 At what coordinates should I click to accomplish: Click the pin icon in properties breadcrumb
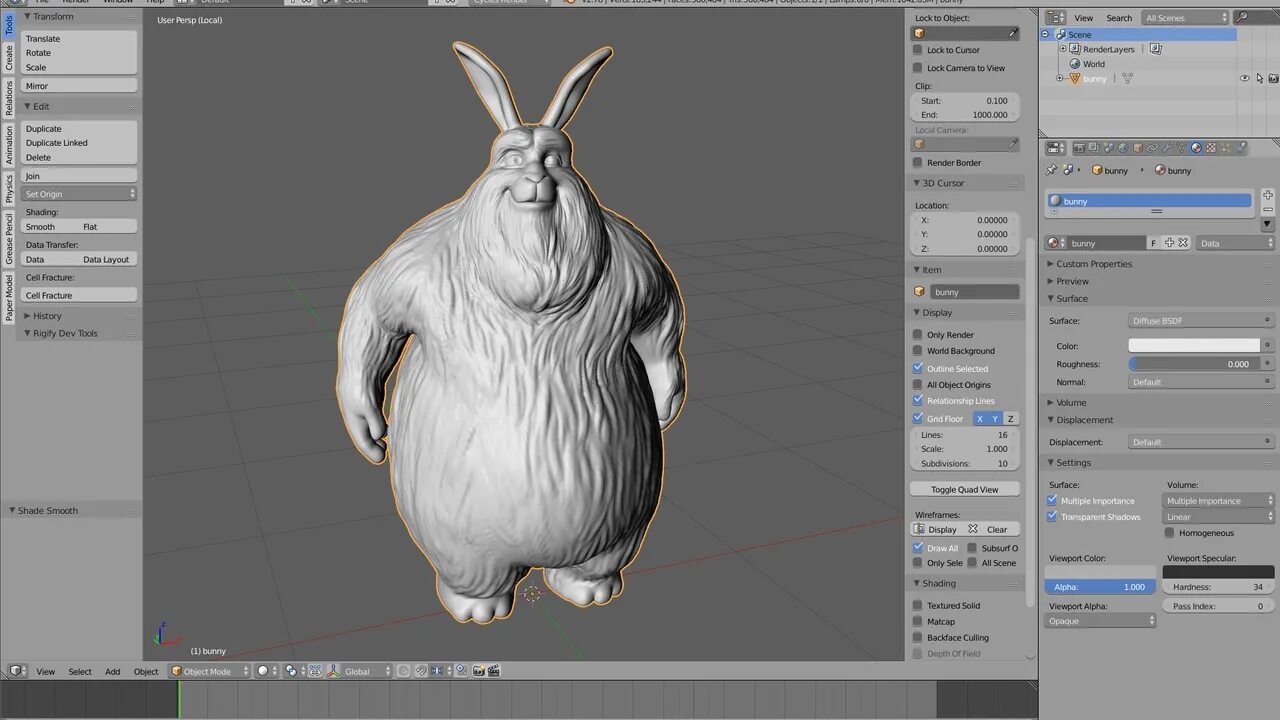(1051, 170)
